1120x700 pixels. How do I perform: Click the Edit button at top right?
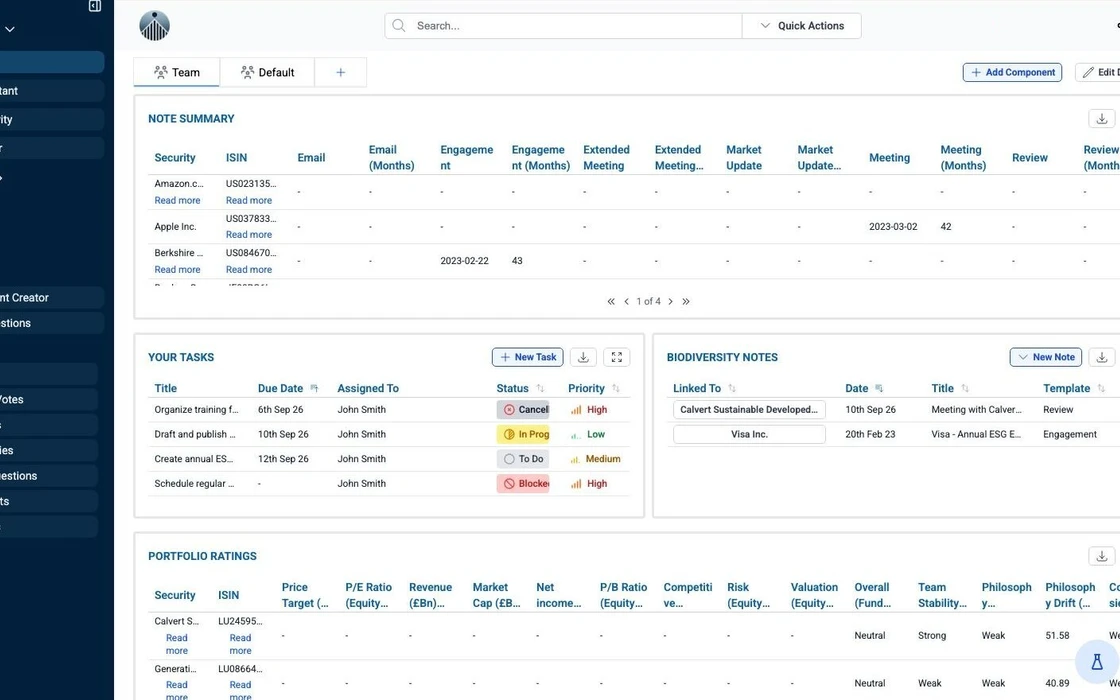[1098, 72]
